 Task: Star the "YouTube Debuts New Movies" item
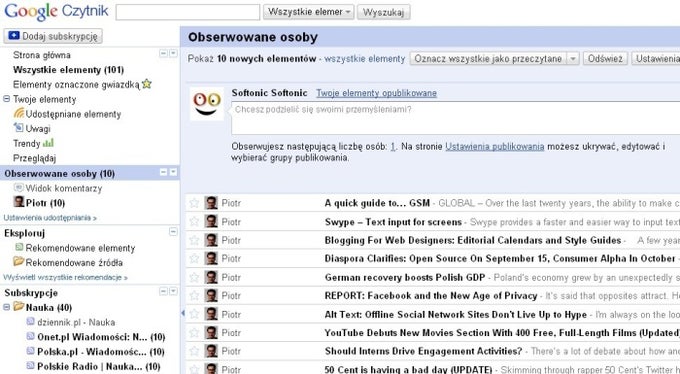194,333
